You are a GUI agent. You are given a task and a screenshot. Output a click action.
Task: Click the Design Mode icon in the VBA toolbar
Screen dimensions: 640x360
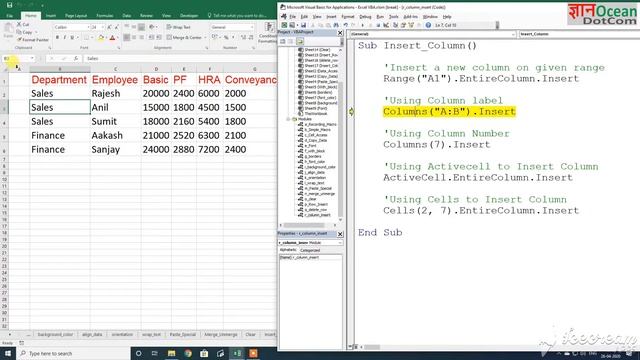pos(386,25)
